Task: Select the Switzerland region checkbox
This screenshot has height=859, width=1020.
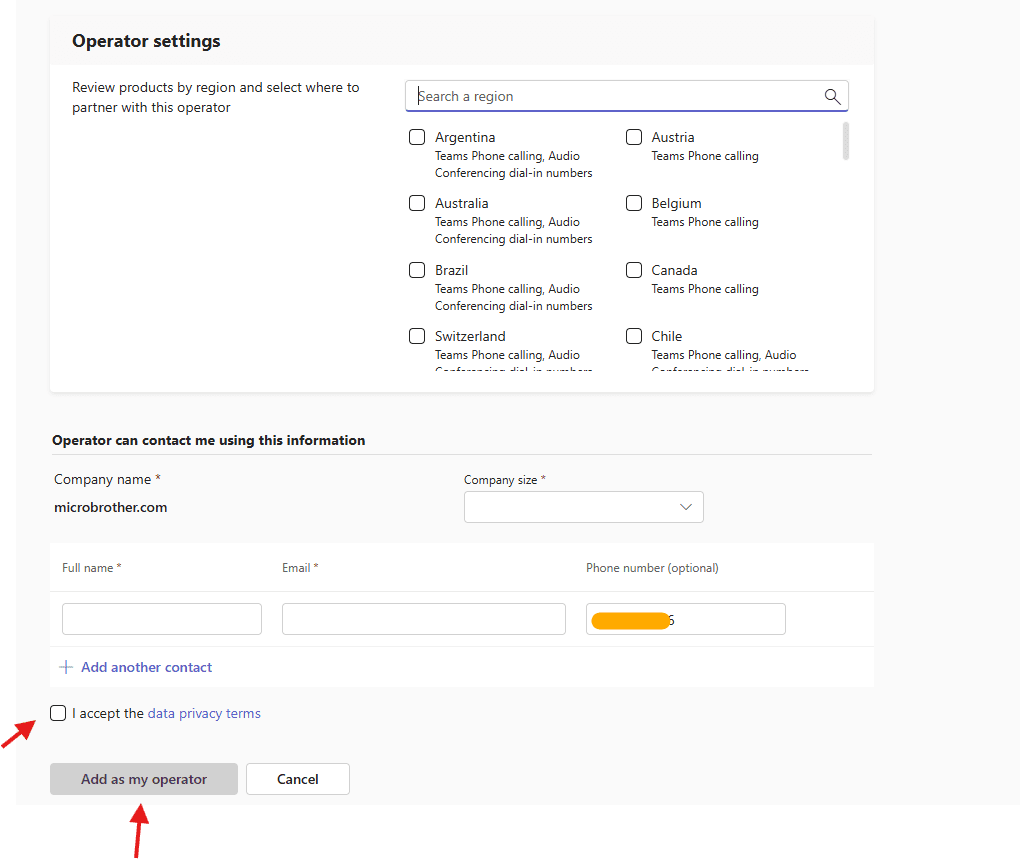Action: 417,336
